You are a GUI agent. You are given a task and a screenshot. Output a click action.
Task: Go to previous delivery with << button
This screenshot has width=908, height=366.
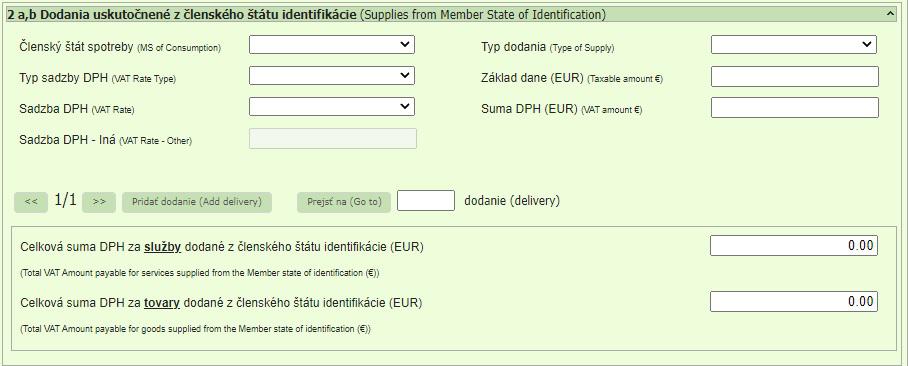31,202
